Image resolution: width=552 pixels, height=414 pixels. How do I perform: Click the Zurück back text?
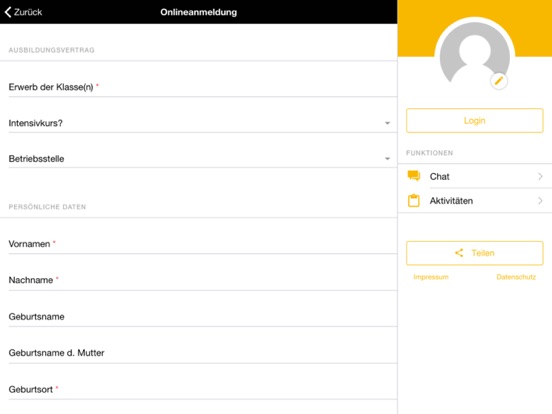[28, 12]
